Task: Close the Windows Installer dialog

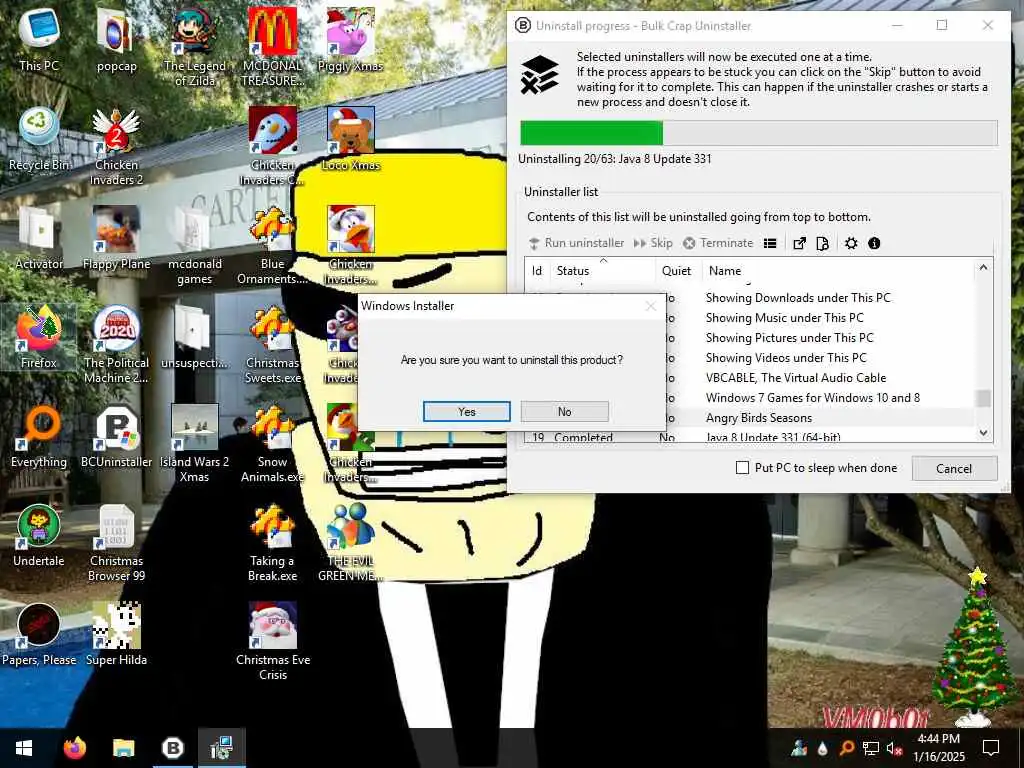Action: [x=650, y=306]
